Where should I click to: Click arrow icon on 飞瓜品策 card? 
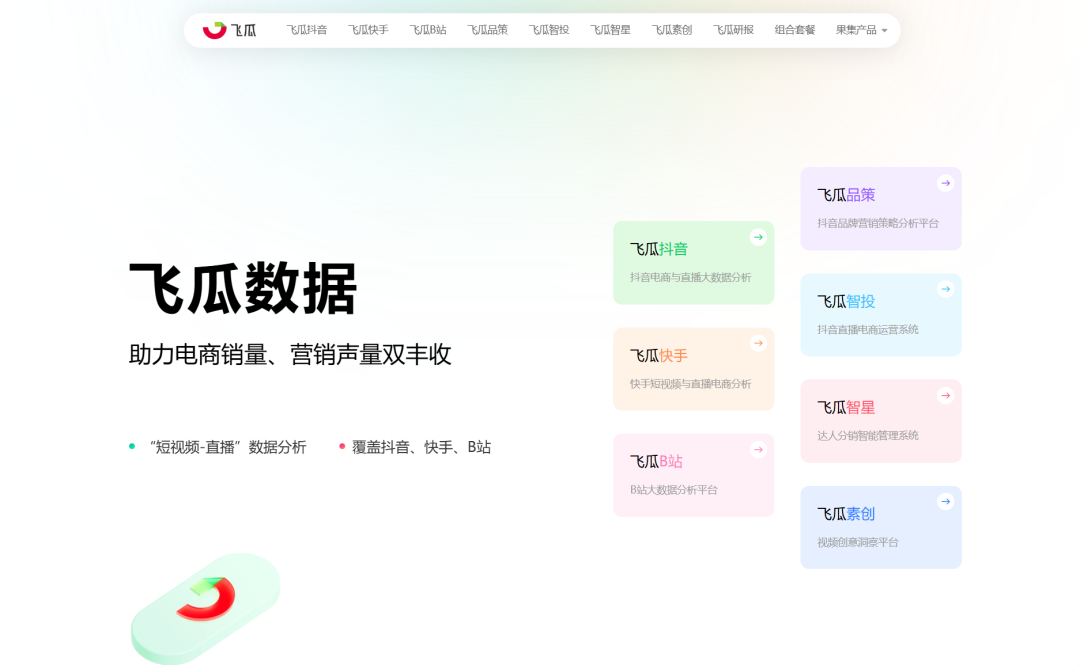pos(945,183)
